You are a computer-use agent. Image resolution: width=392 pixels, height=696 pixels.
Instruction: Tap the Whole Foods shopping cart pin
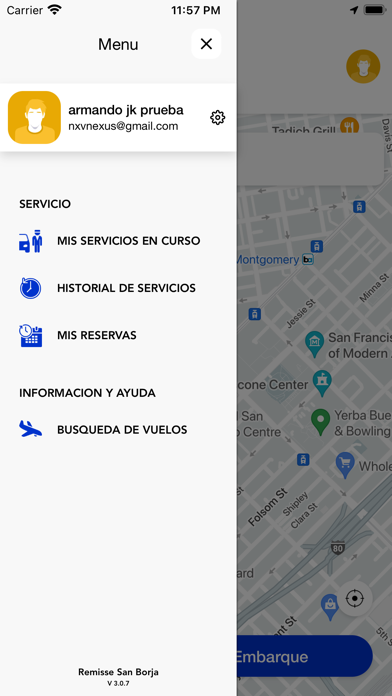tap(345, 465)
